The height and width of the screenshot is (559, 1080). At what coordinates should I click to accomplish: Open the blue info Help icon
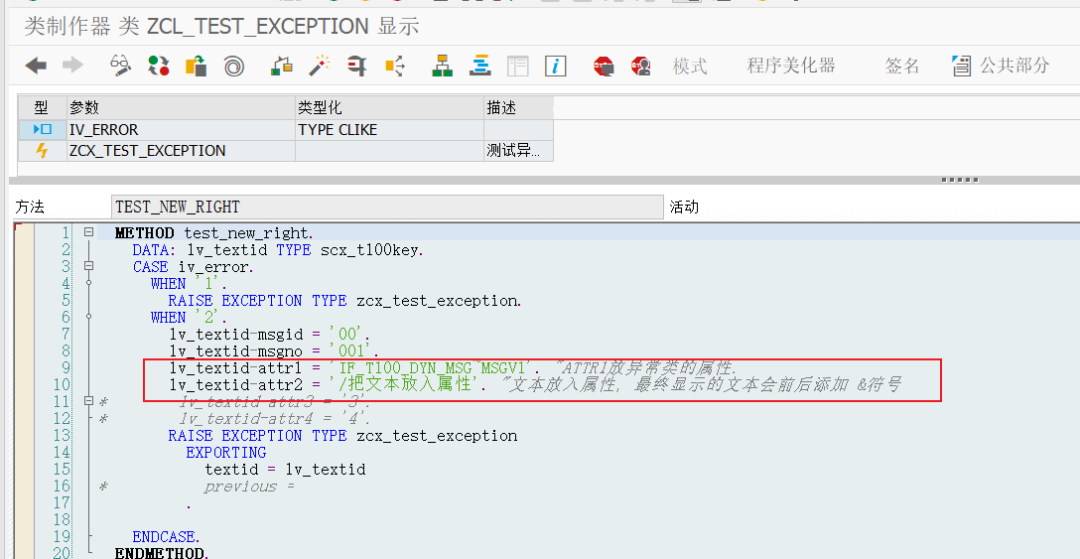click(x=555, y=66)
